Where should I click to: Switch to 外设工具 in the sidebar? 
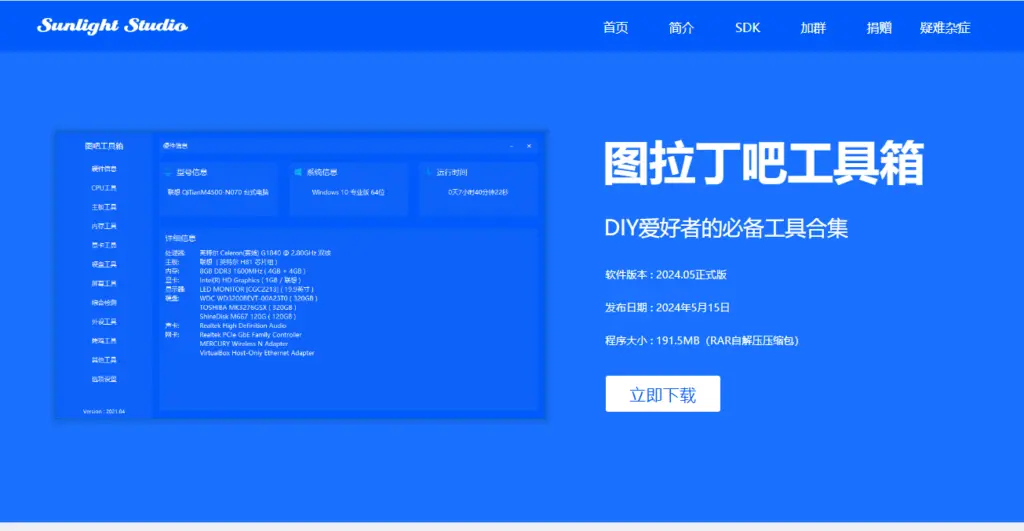(x=104, y=322)
